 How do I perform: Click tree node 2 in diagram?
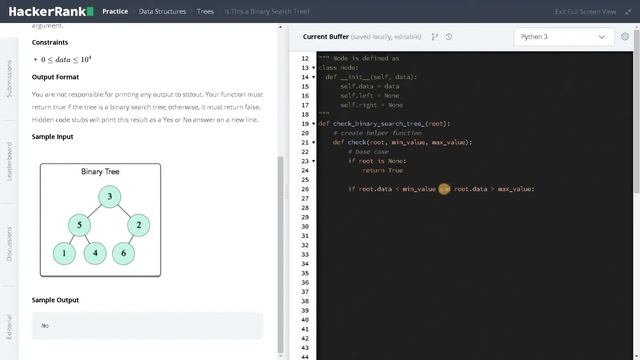click(x=139, y=225)
